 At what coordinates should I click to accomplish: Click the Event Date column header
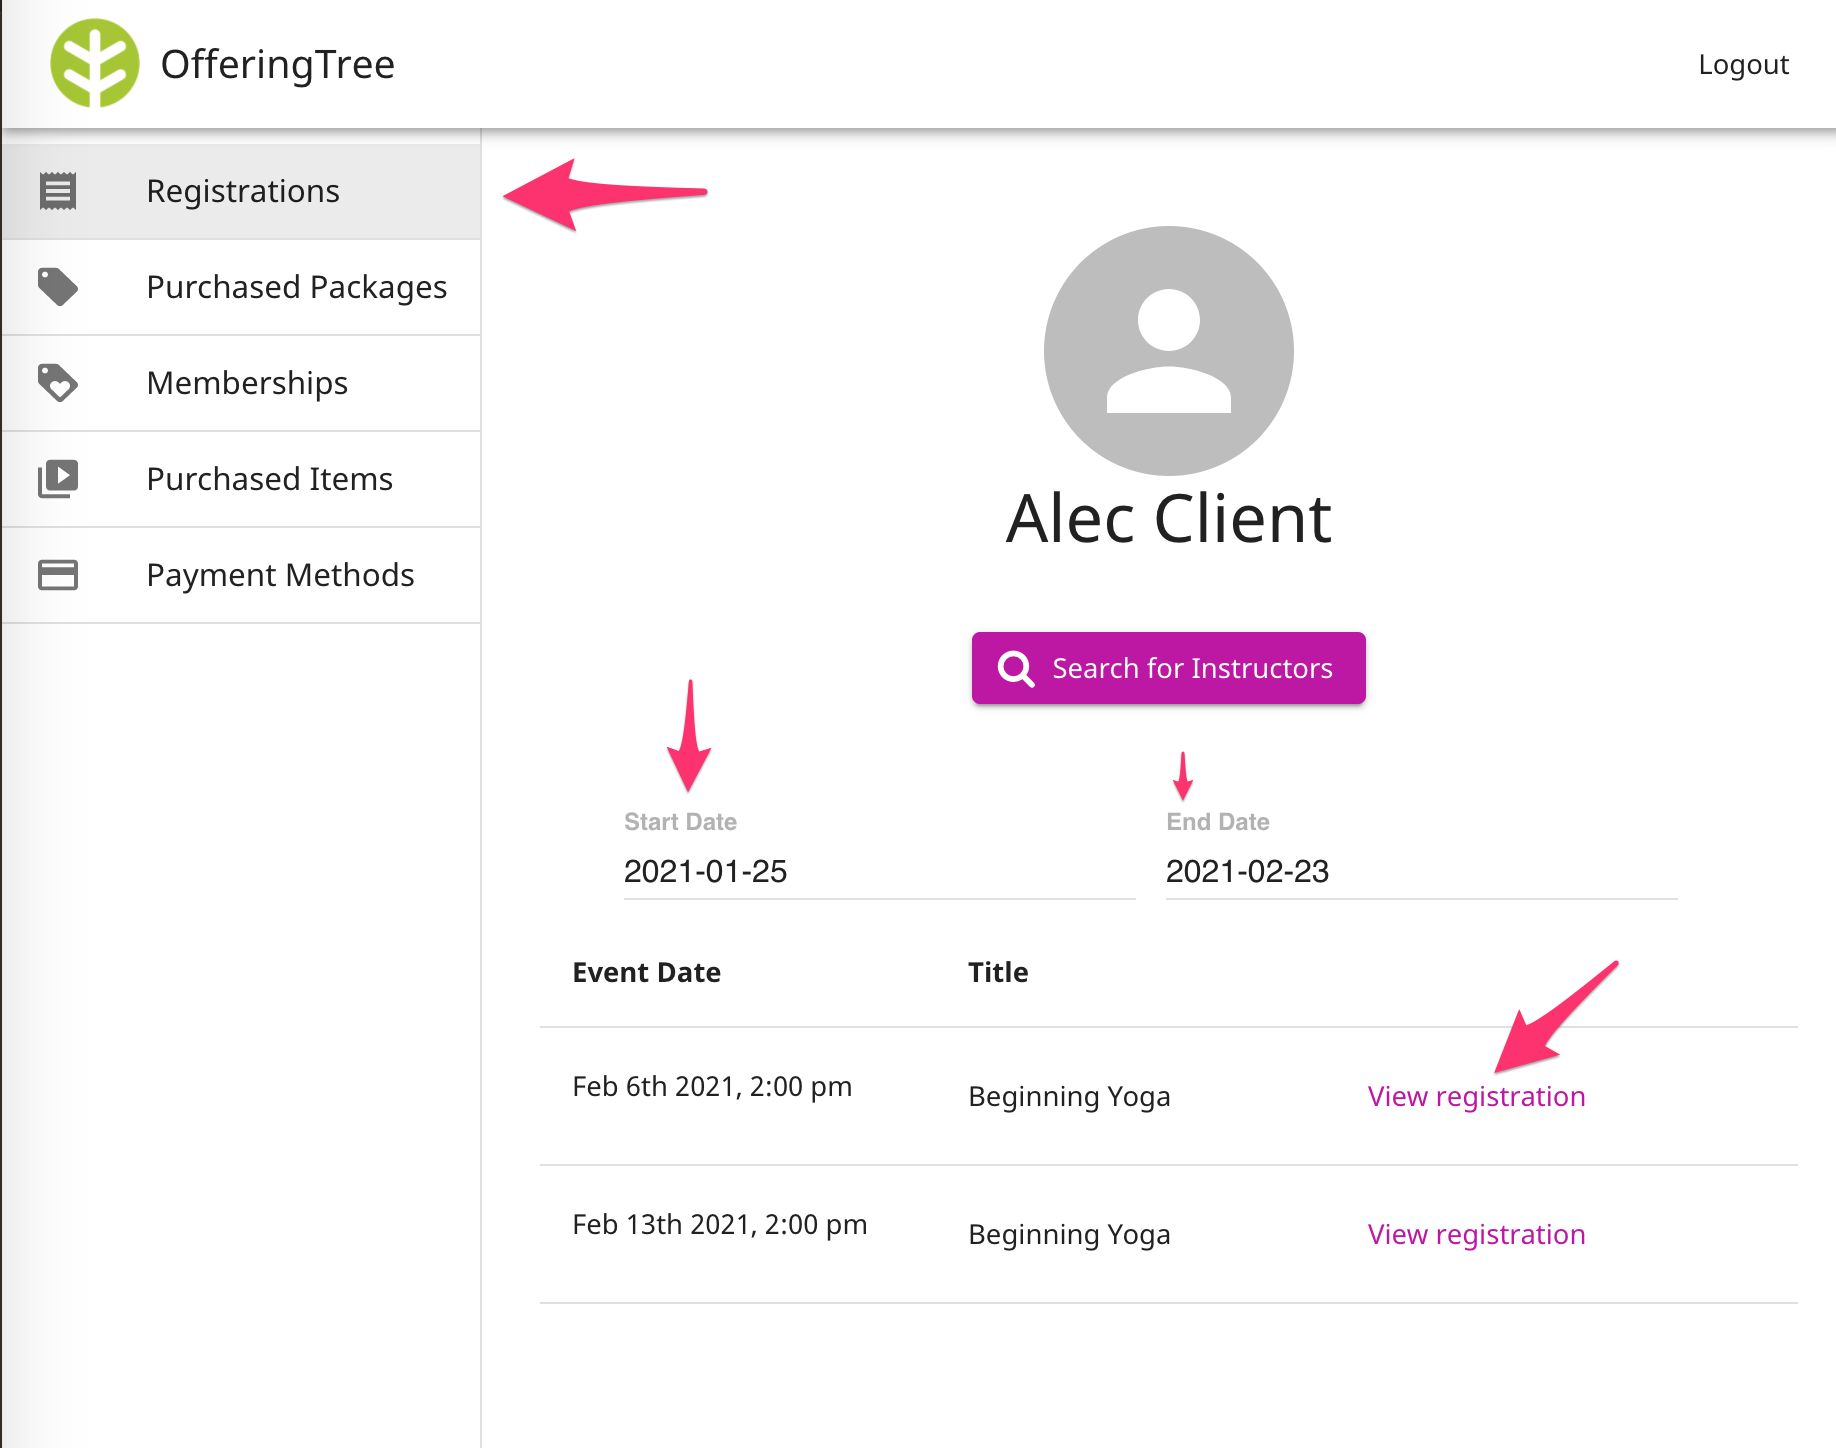click(x=646, y=972)
